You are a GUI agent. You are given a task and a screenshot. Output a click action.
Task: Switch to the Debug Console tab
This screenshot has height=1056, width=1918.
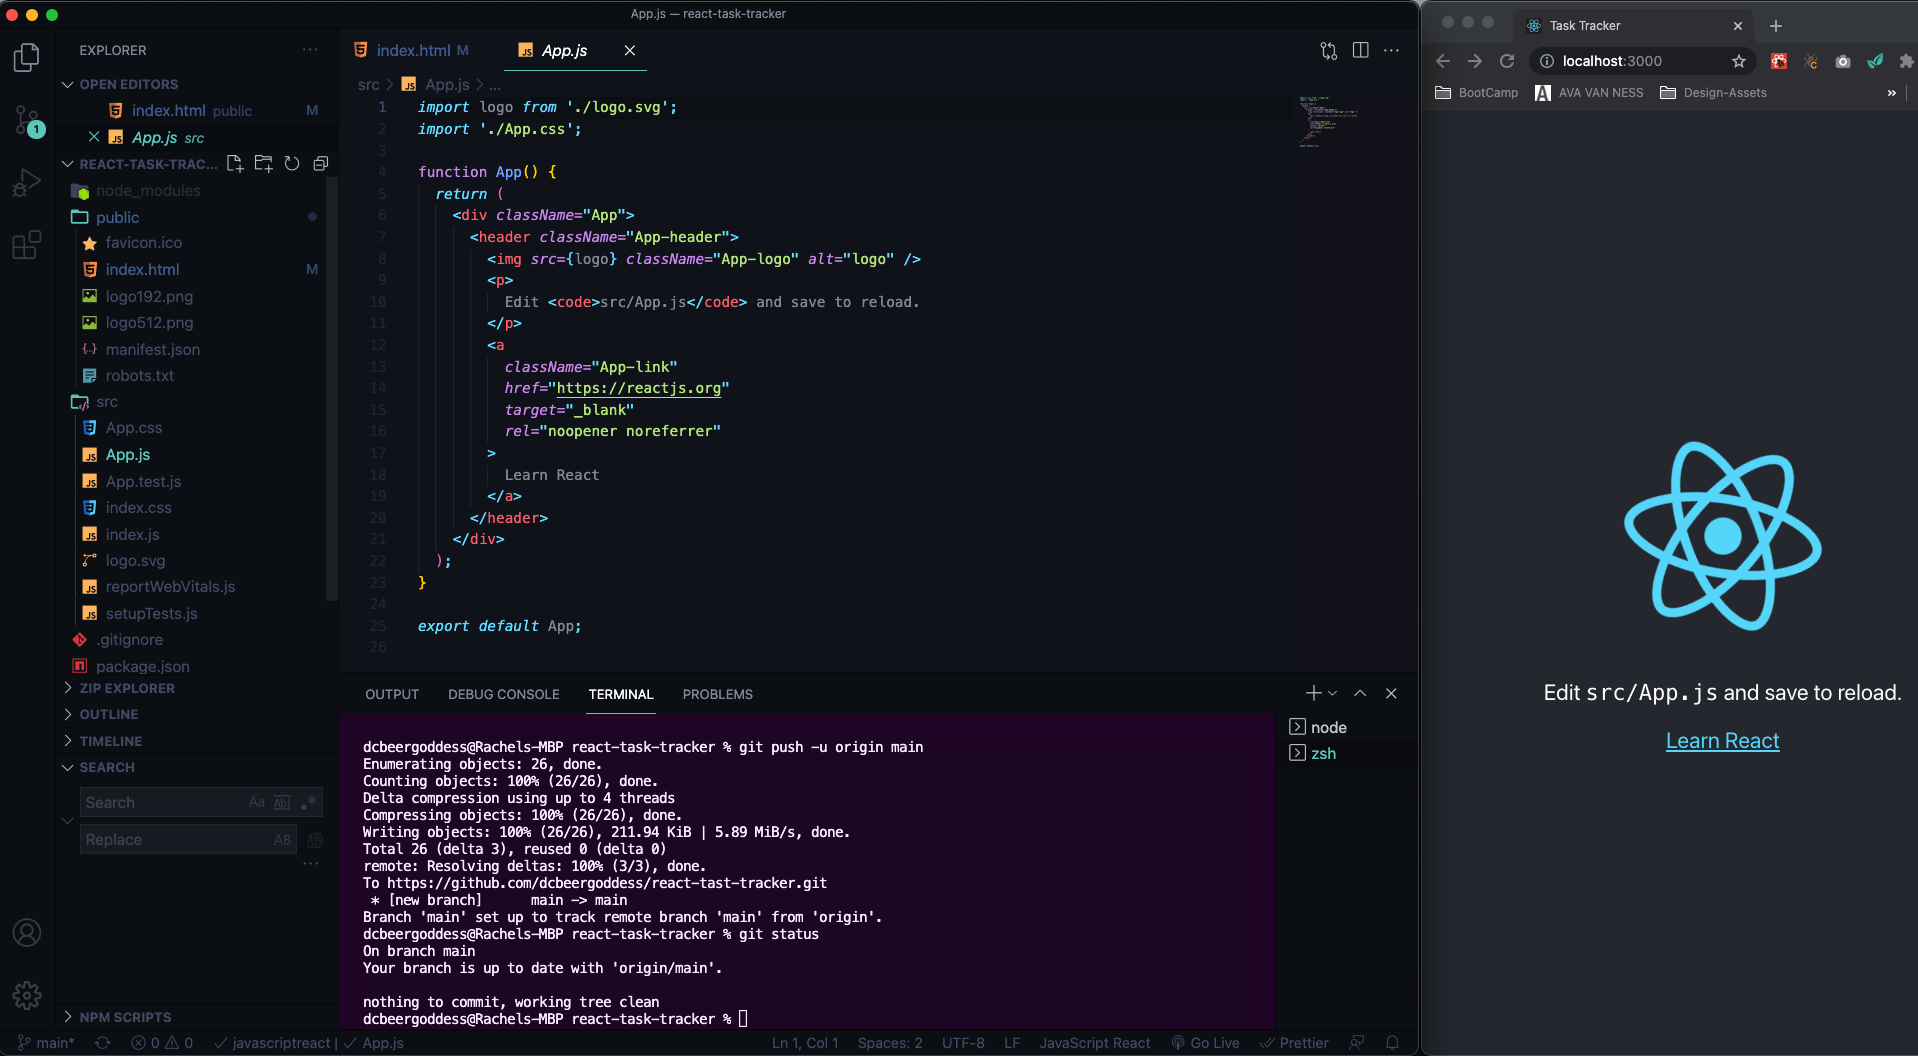(x=504, y=694)
